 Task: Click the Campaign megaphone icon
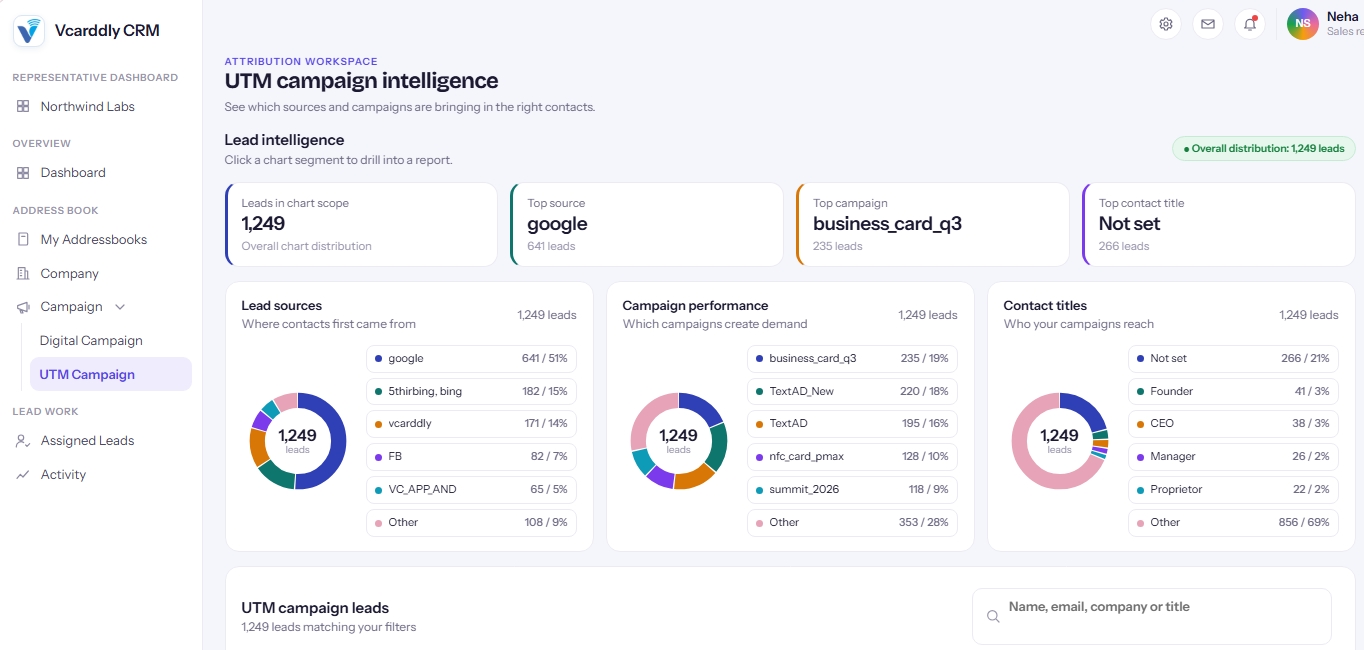[x=23, y=307]
